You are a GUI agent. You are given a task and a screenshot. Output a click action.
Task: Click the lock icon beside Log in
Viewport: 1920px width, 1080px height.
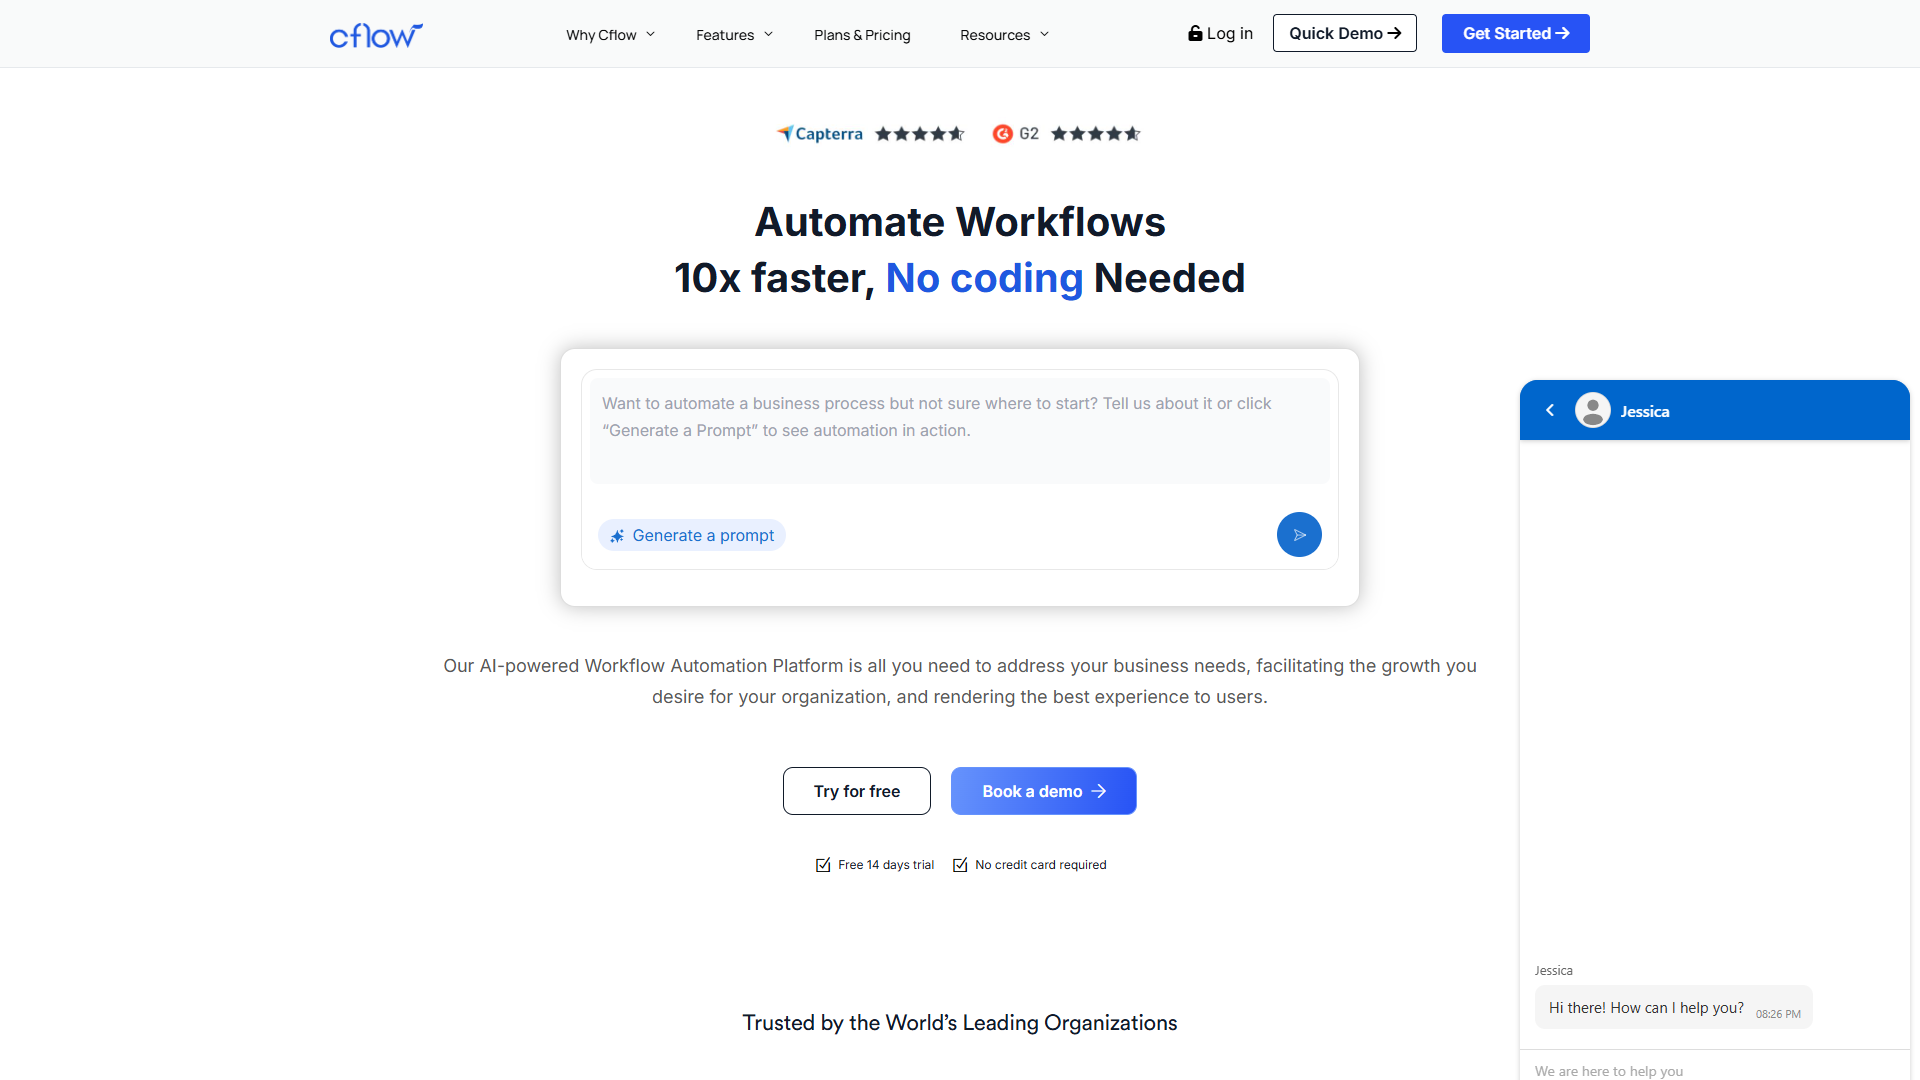pos(1196,33)
